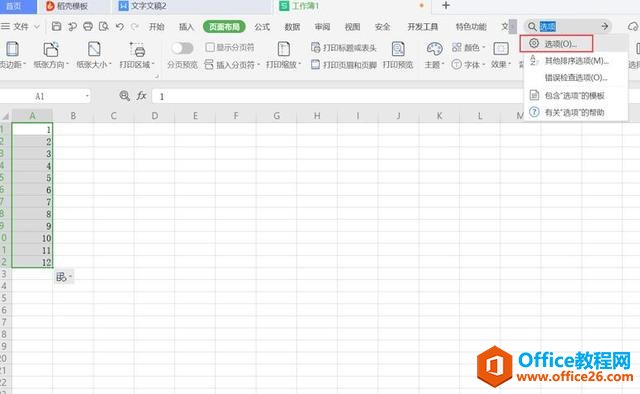This screenshot has height=394, width=640.
Task: Click the paste options icon below data
Action: [64, 277]
